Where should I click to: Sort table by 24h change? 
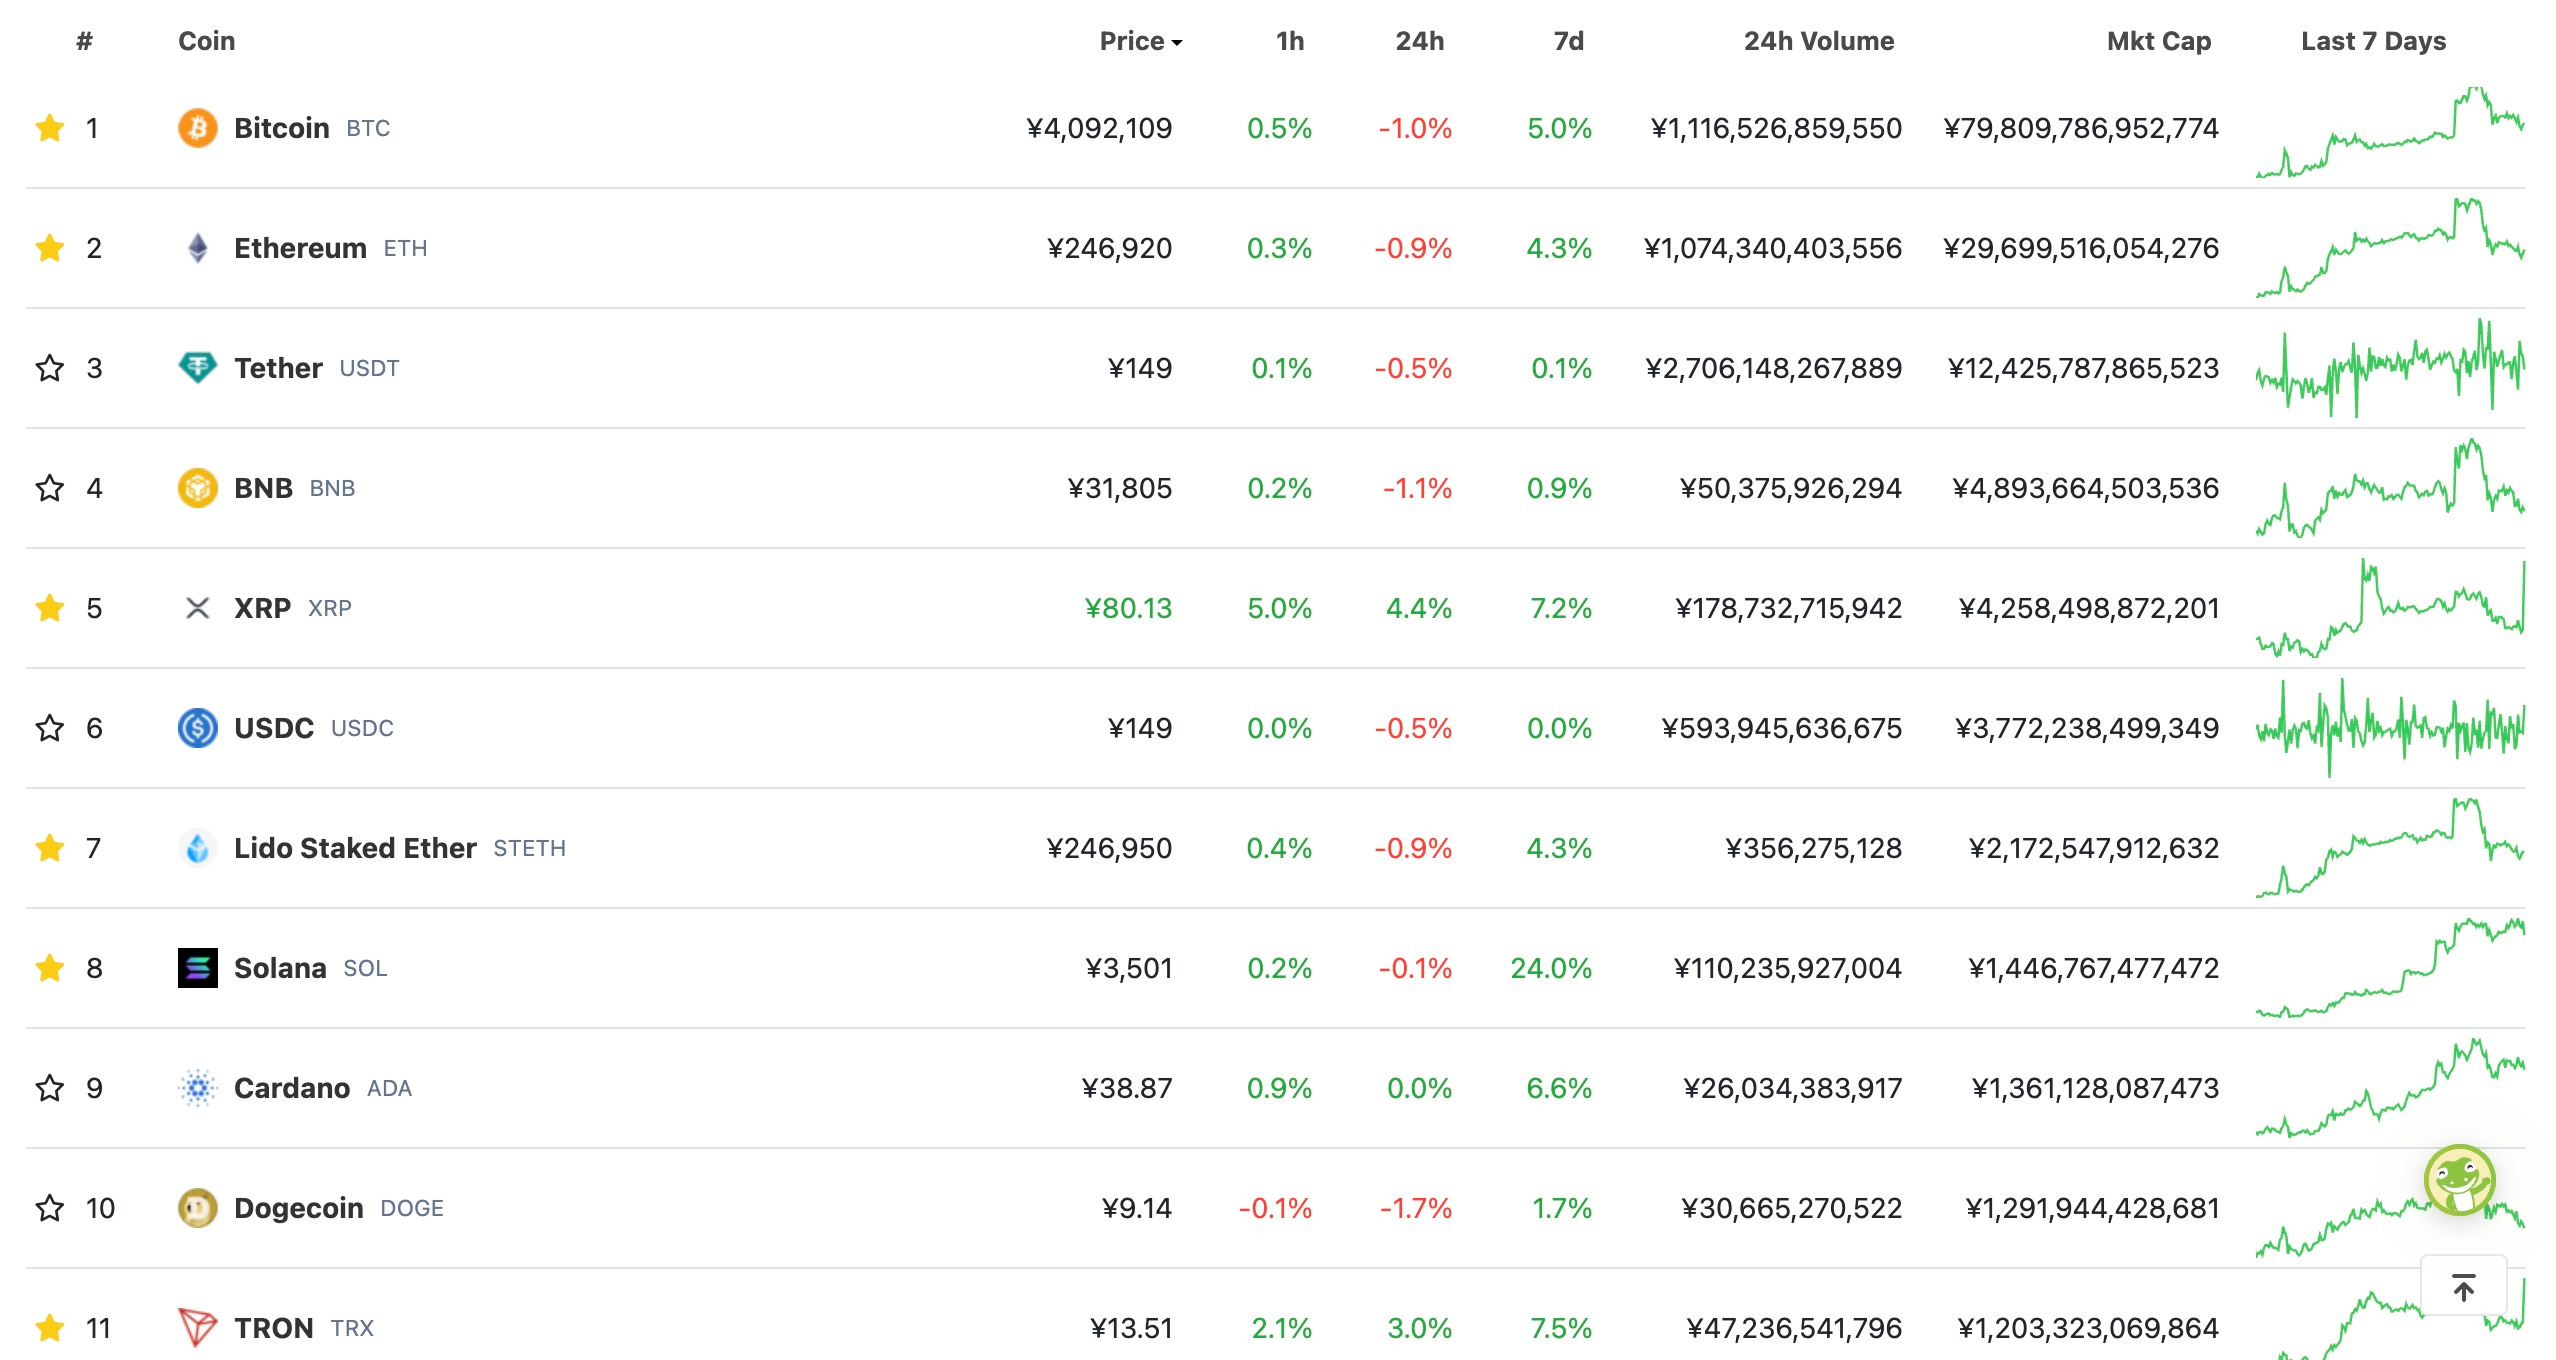(x=1420, y=41)
